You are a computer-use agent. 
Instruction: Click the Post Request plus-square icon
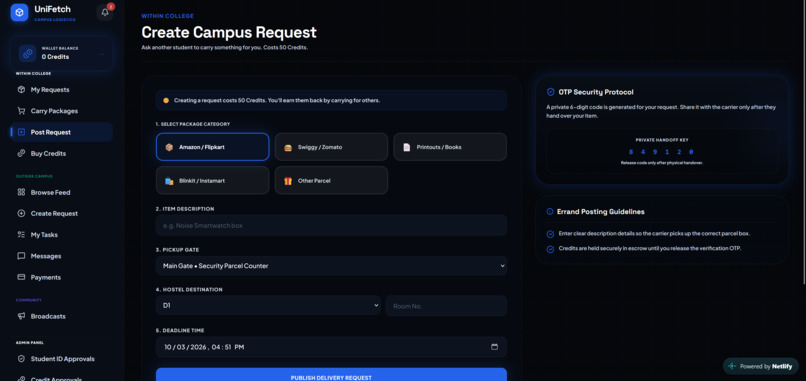(x=21, y=132)
